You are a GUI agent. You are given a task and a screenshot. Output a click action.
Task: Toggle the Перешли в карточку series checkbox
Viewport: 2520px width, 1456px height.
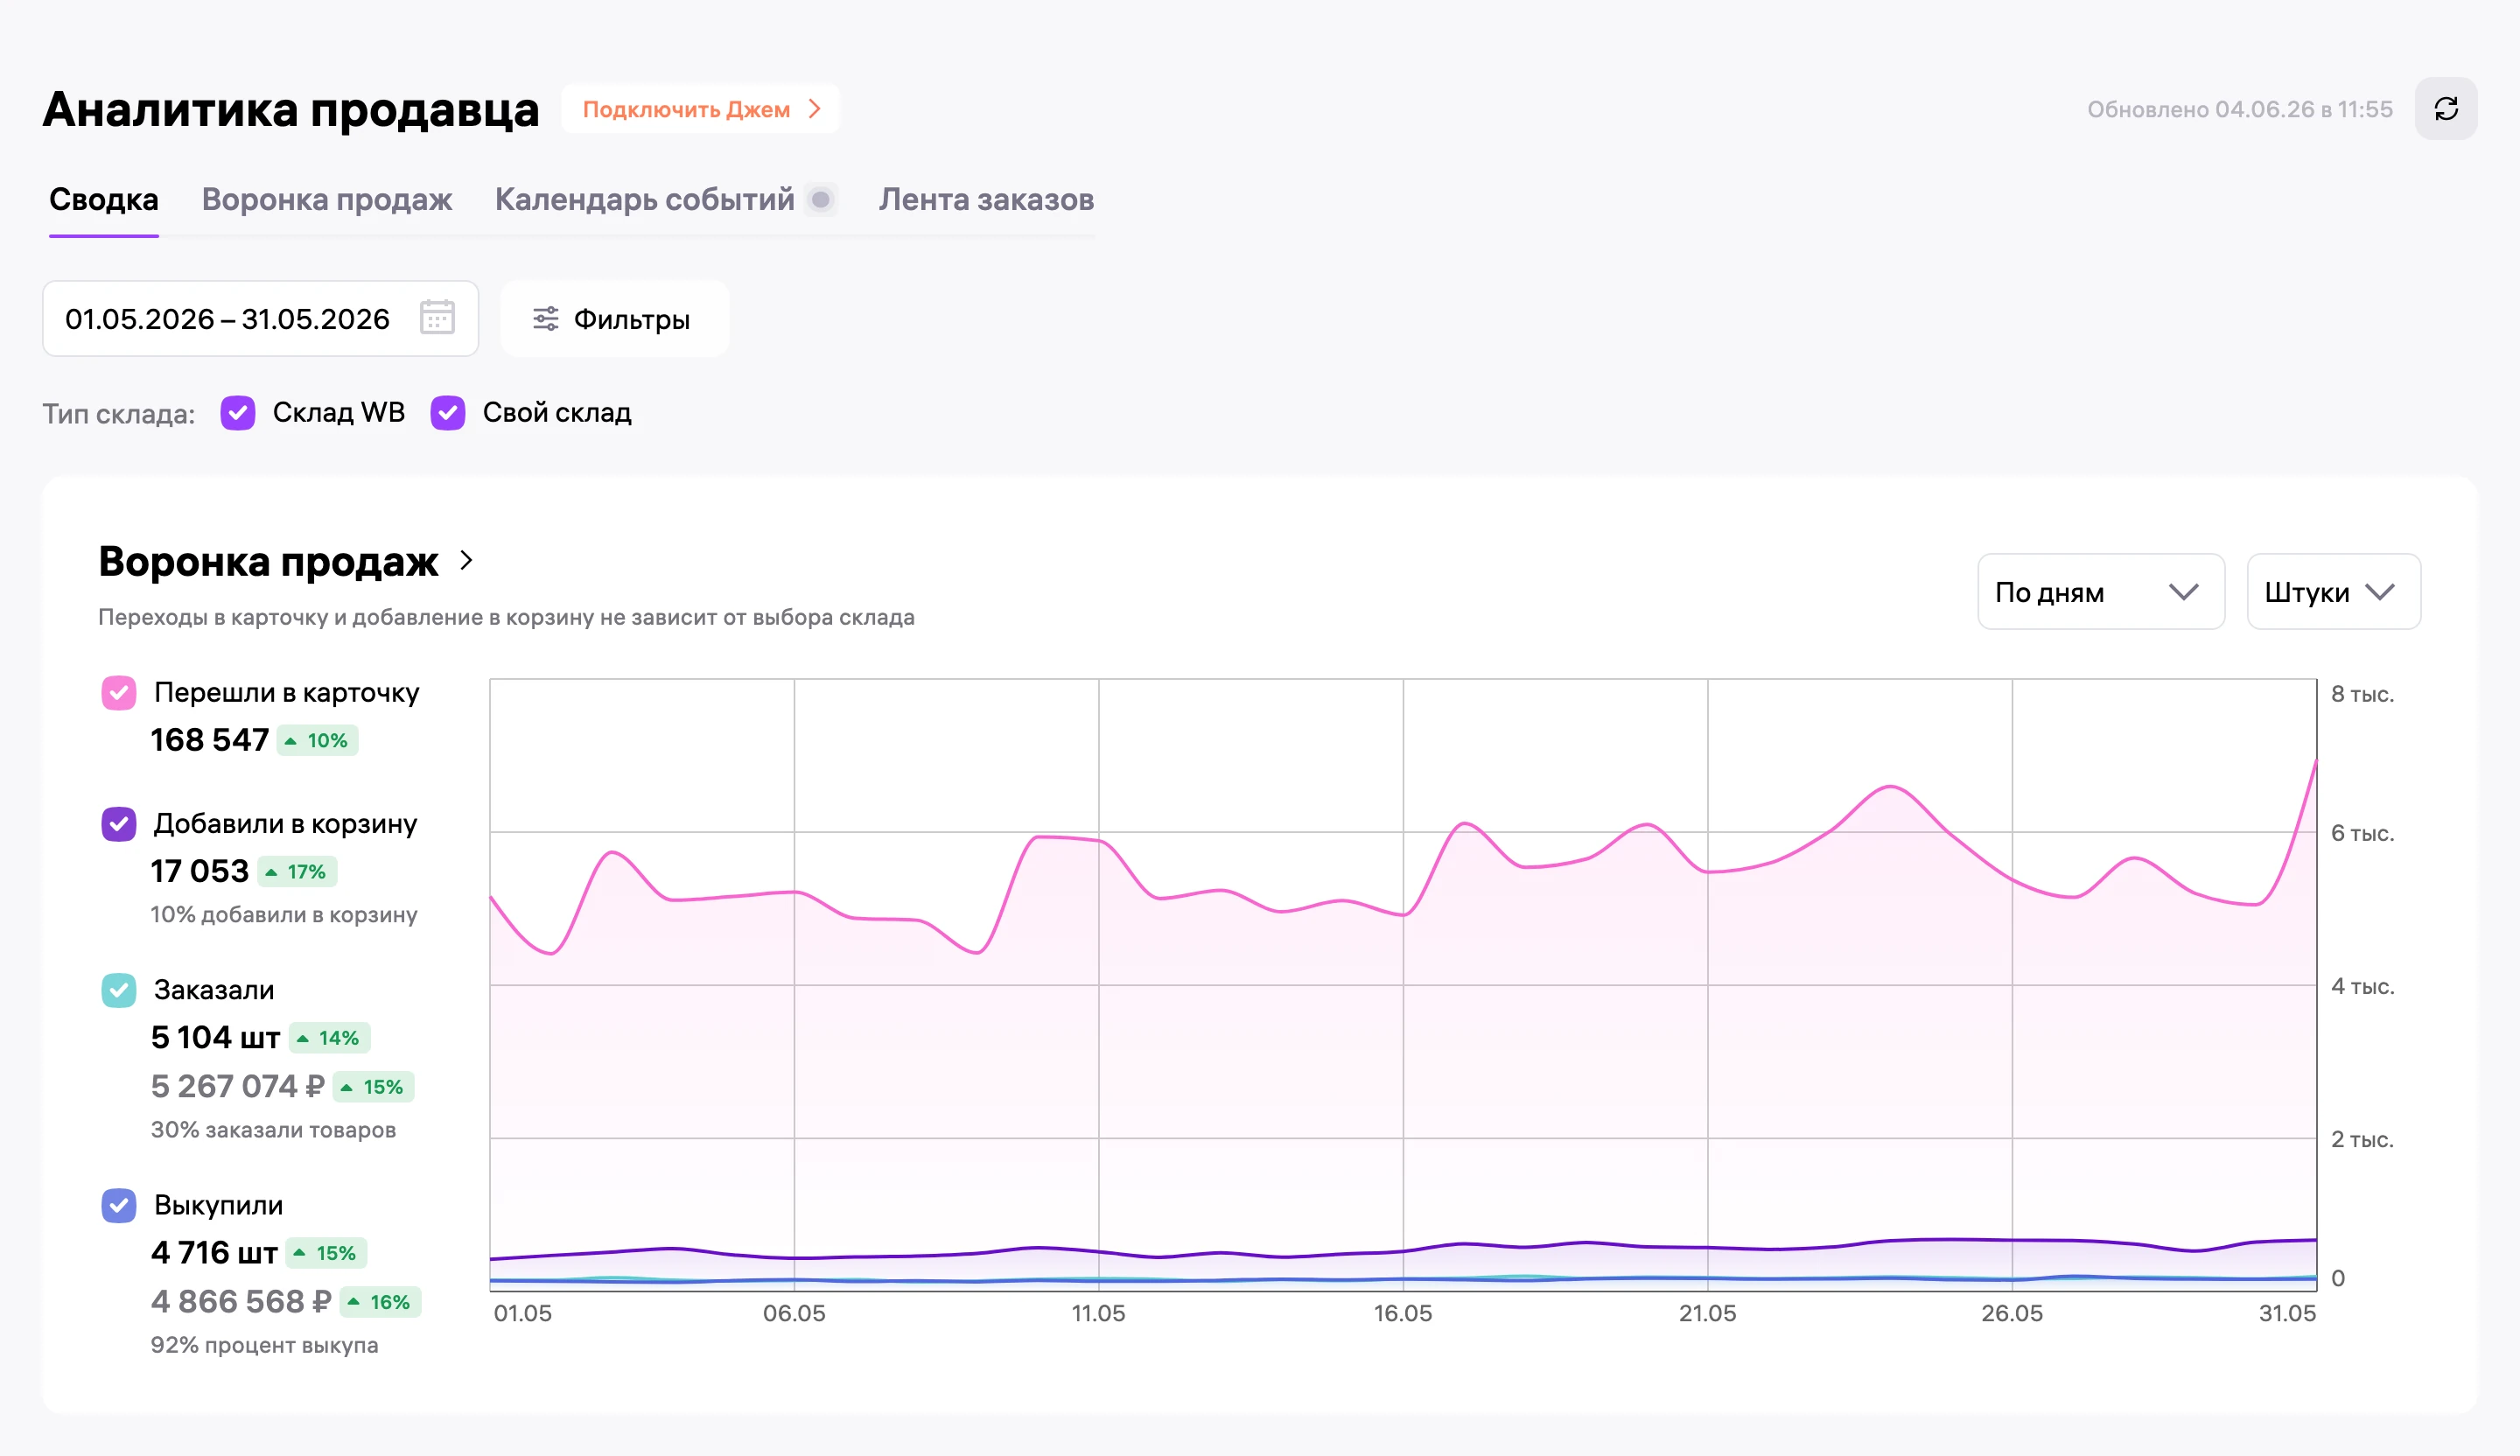pos(119,693)
